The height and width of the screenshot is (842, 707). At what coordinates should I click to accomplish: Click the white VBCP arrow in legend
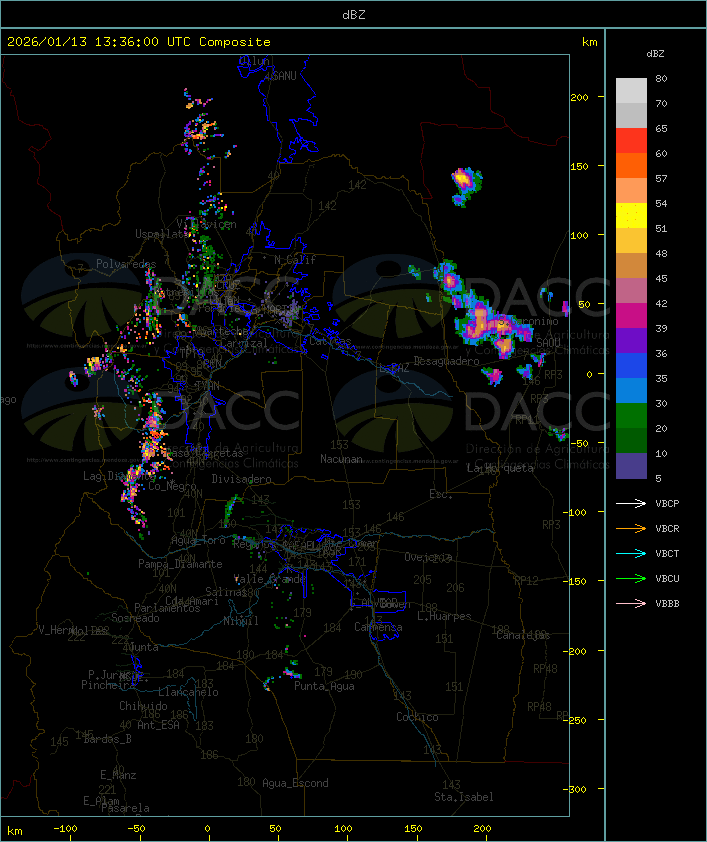(x=631, y=503)
